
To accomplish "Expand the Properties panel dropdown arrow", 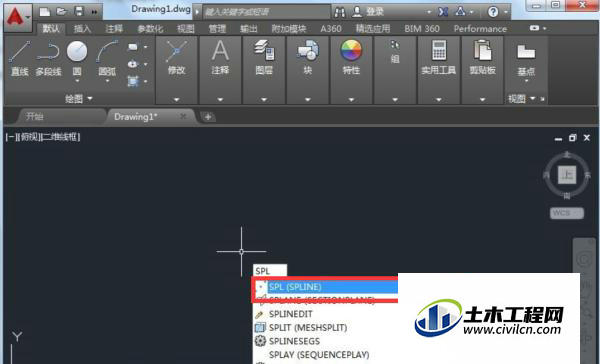I will click(351, 100).
